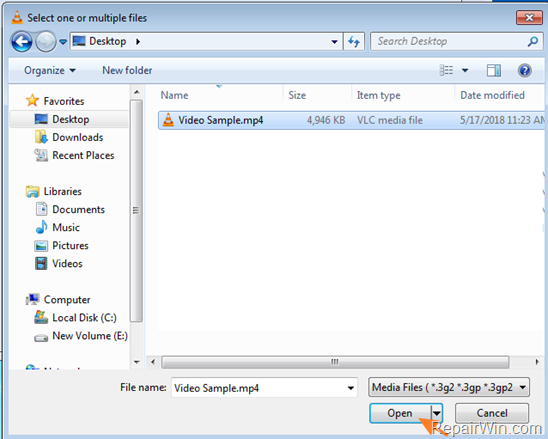548x439 pixels.
Task: Click the 5/17/2018 date modified cell
Action: click(502, 121)
